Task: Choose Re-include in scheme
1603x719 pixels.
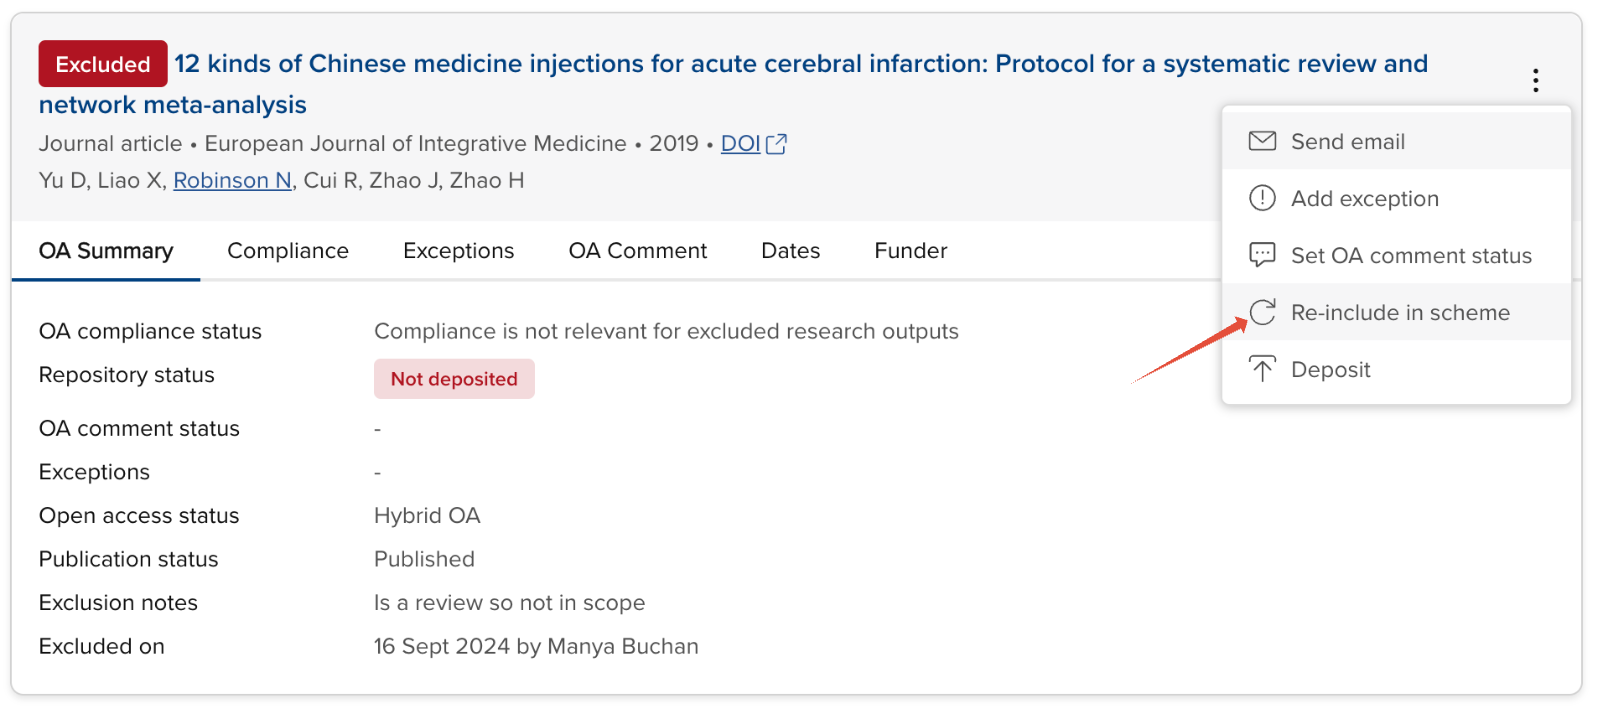Action: coord(1399,313)
